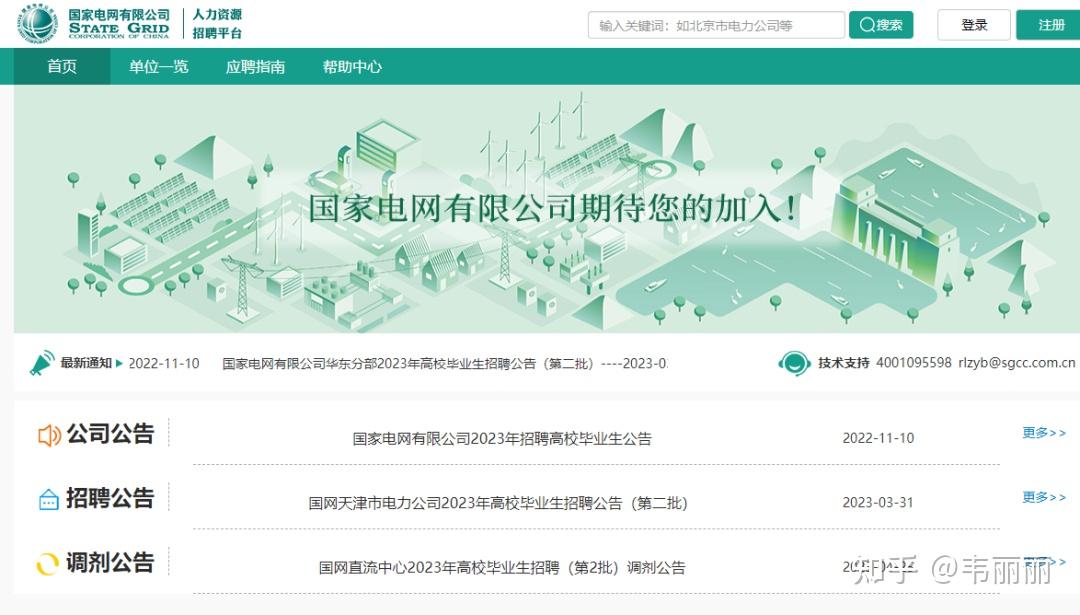Click the megaphone latest-notice icon
The width and height of the screenshot is (1080, 615).
[x=42, y=363]
